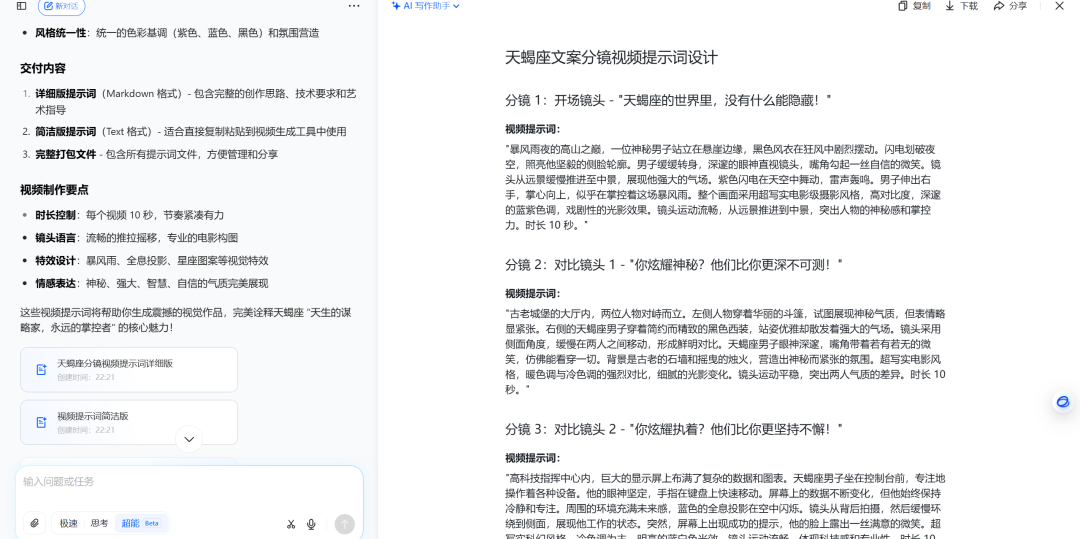Click the 情感表达 bullet text
1080x539 pixels.
152,284
